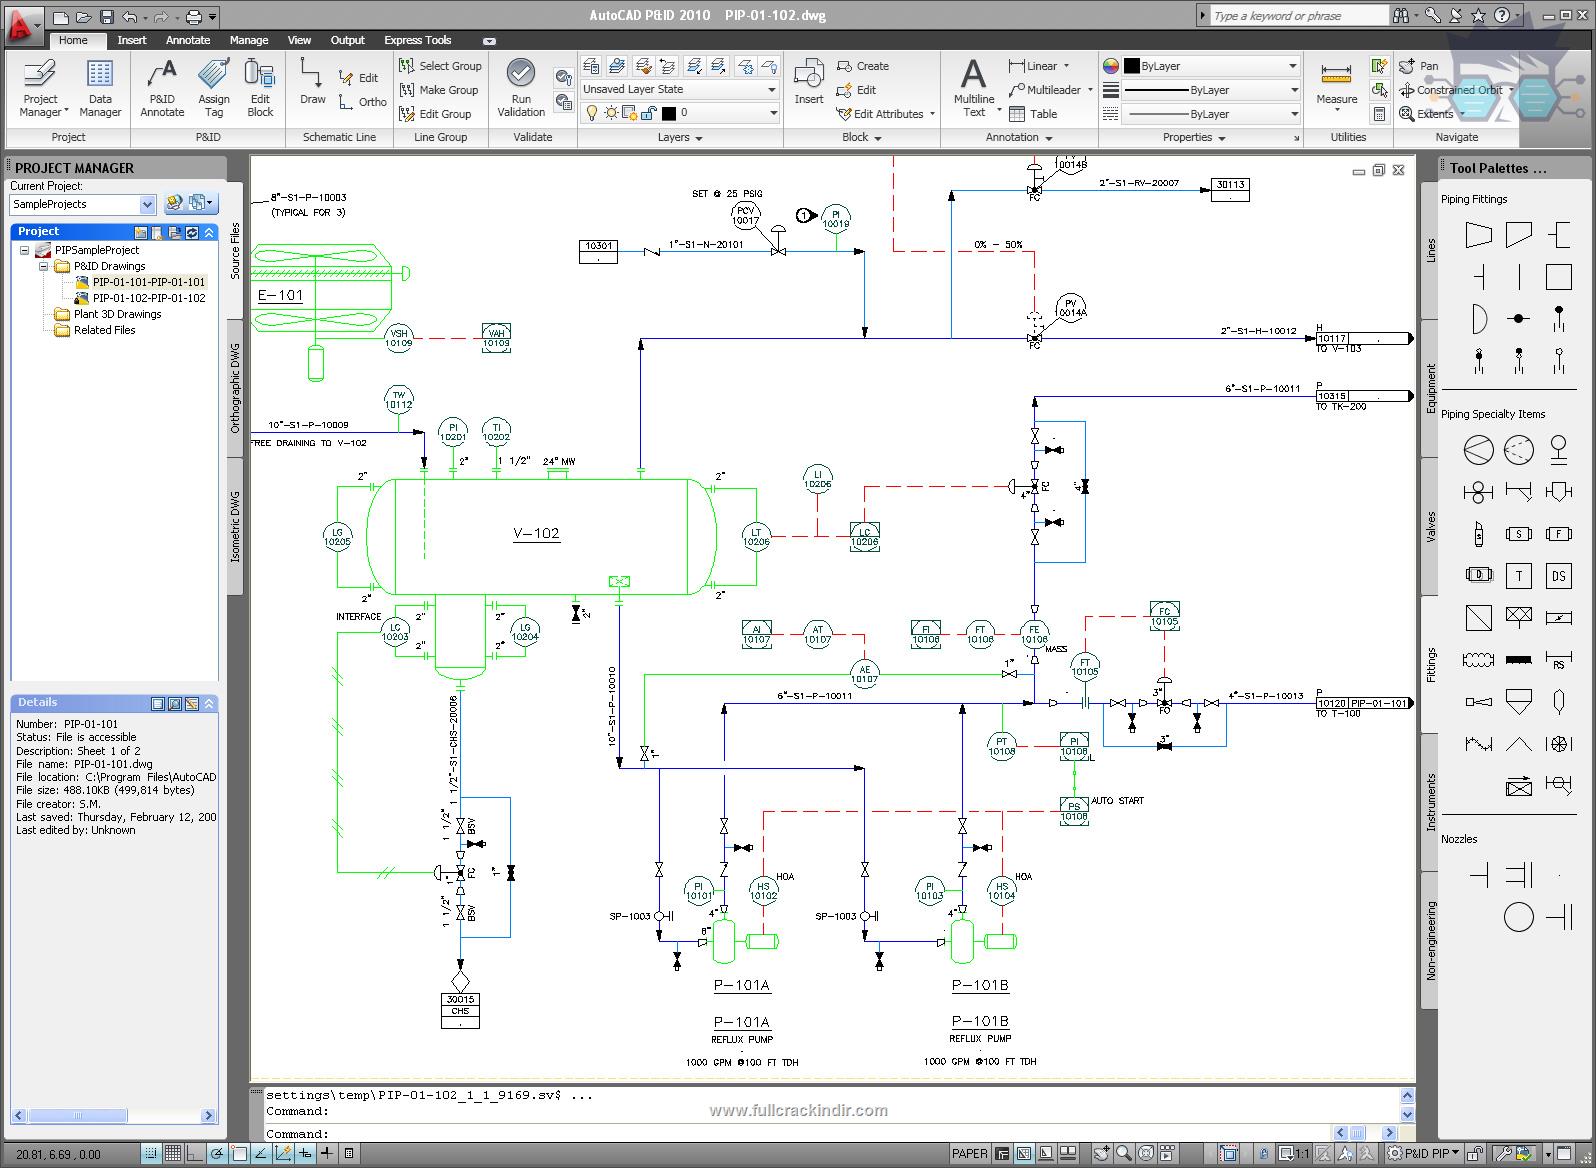Click the Edit Attributes button

(x=884, y=114)
